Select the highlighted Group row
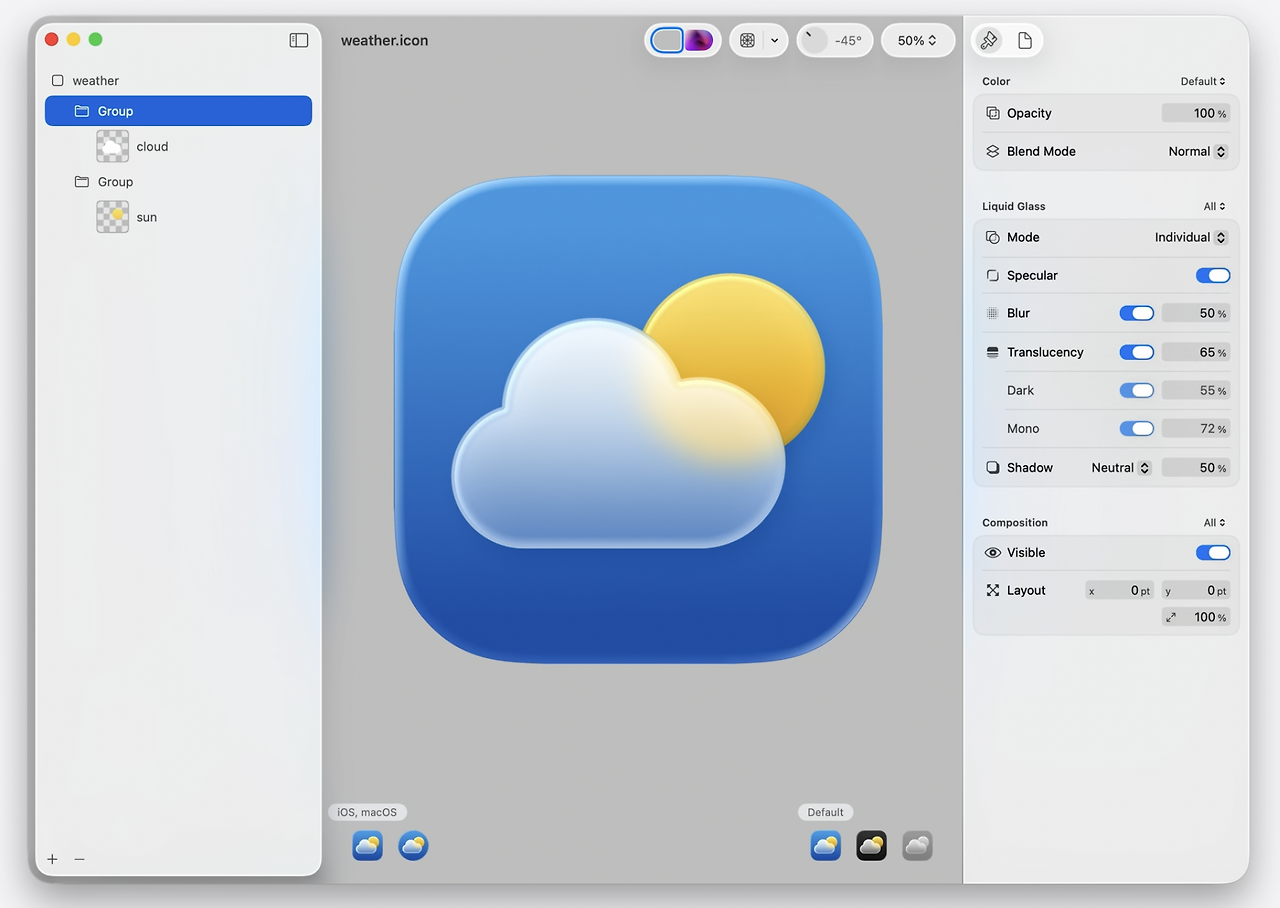The width and height of the screenshot is (1280, 908). 178,111
